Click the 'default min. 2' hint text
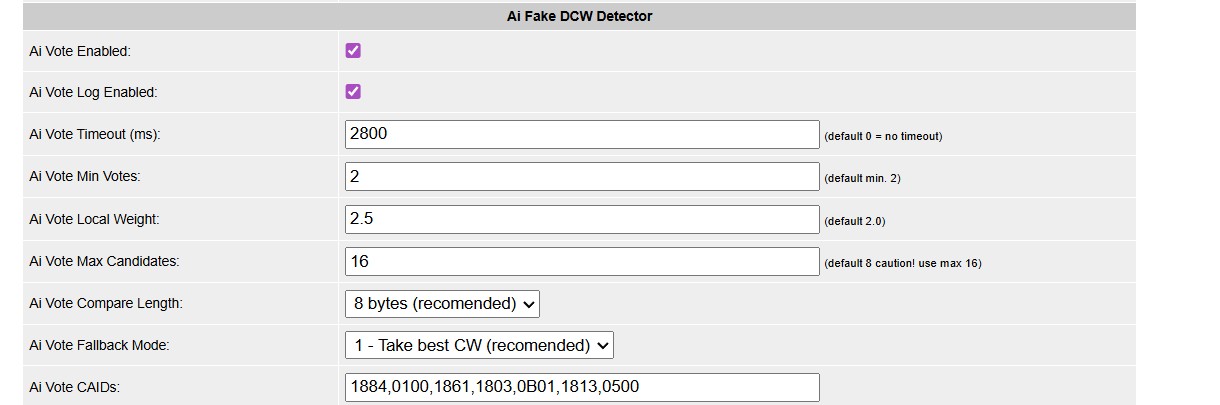This screenshot has width=1220, height=405. point(862,179)
